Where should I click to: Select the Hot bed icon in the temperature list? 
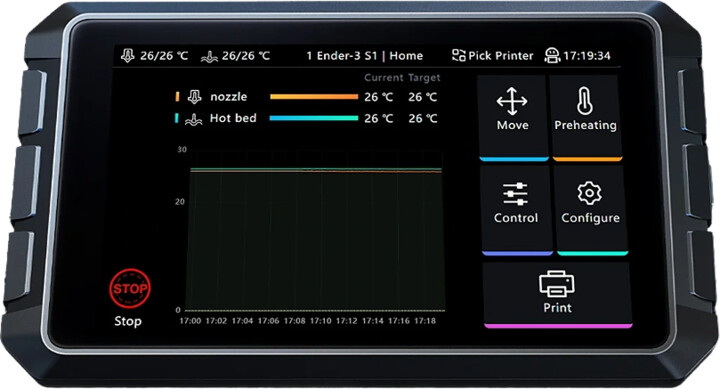pos(193,118)
